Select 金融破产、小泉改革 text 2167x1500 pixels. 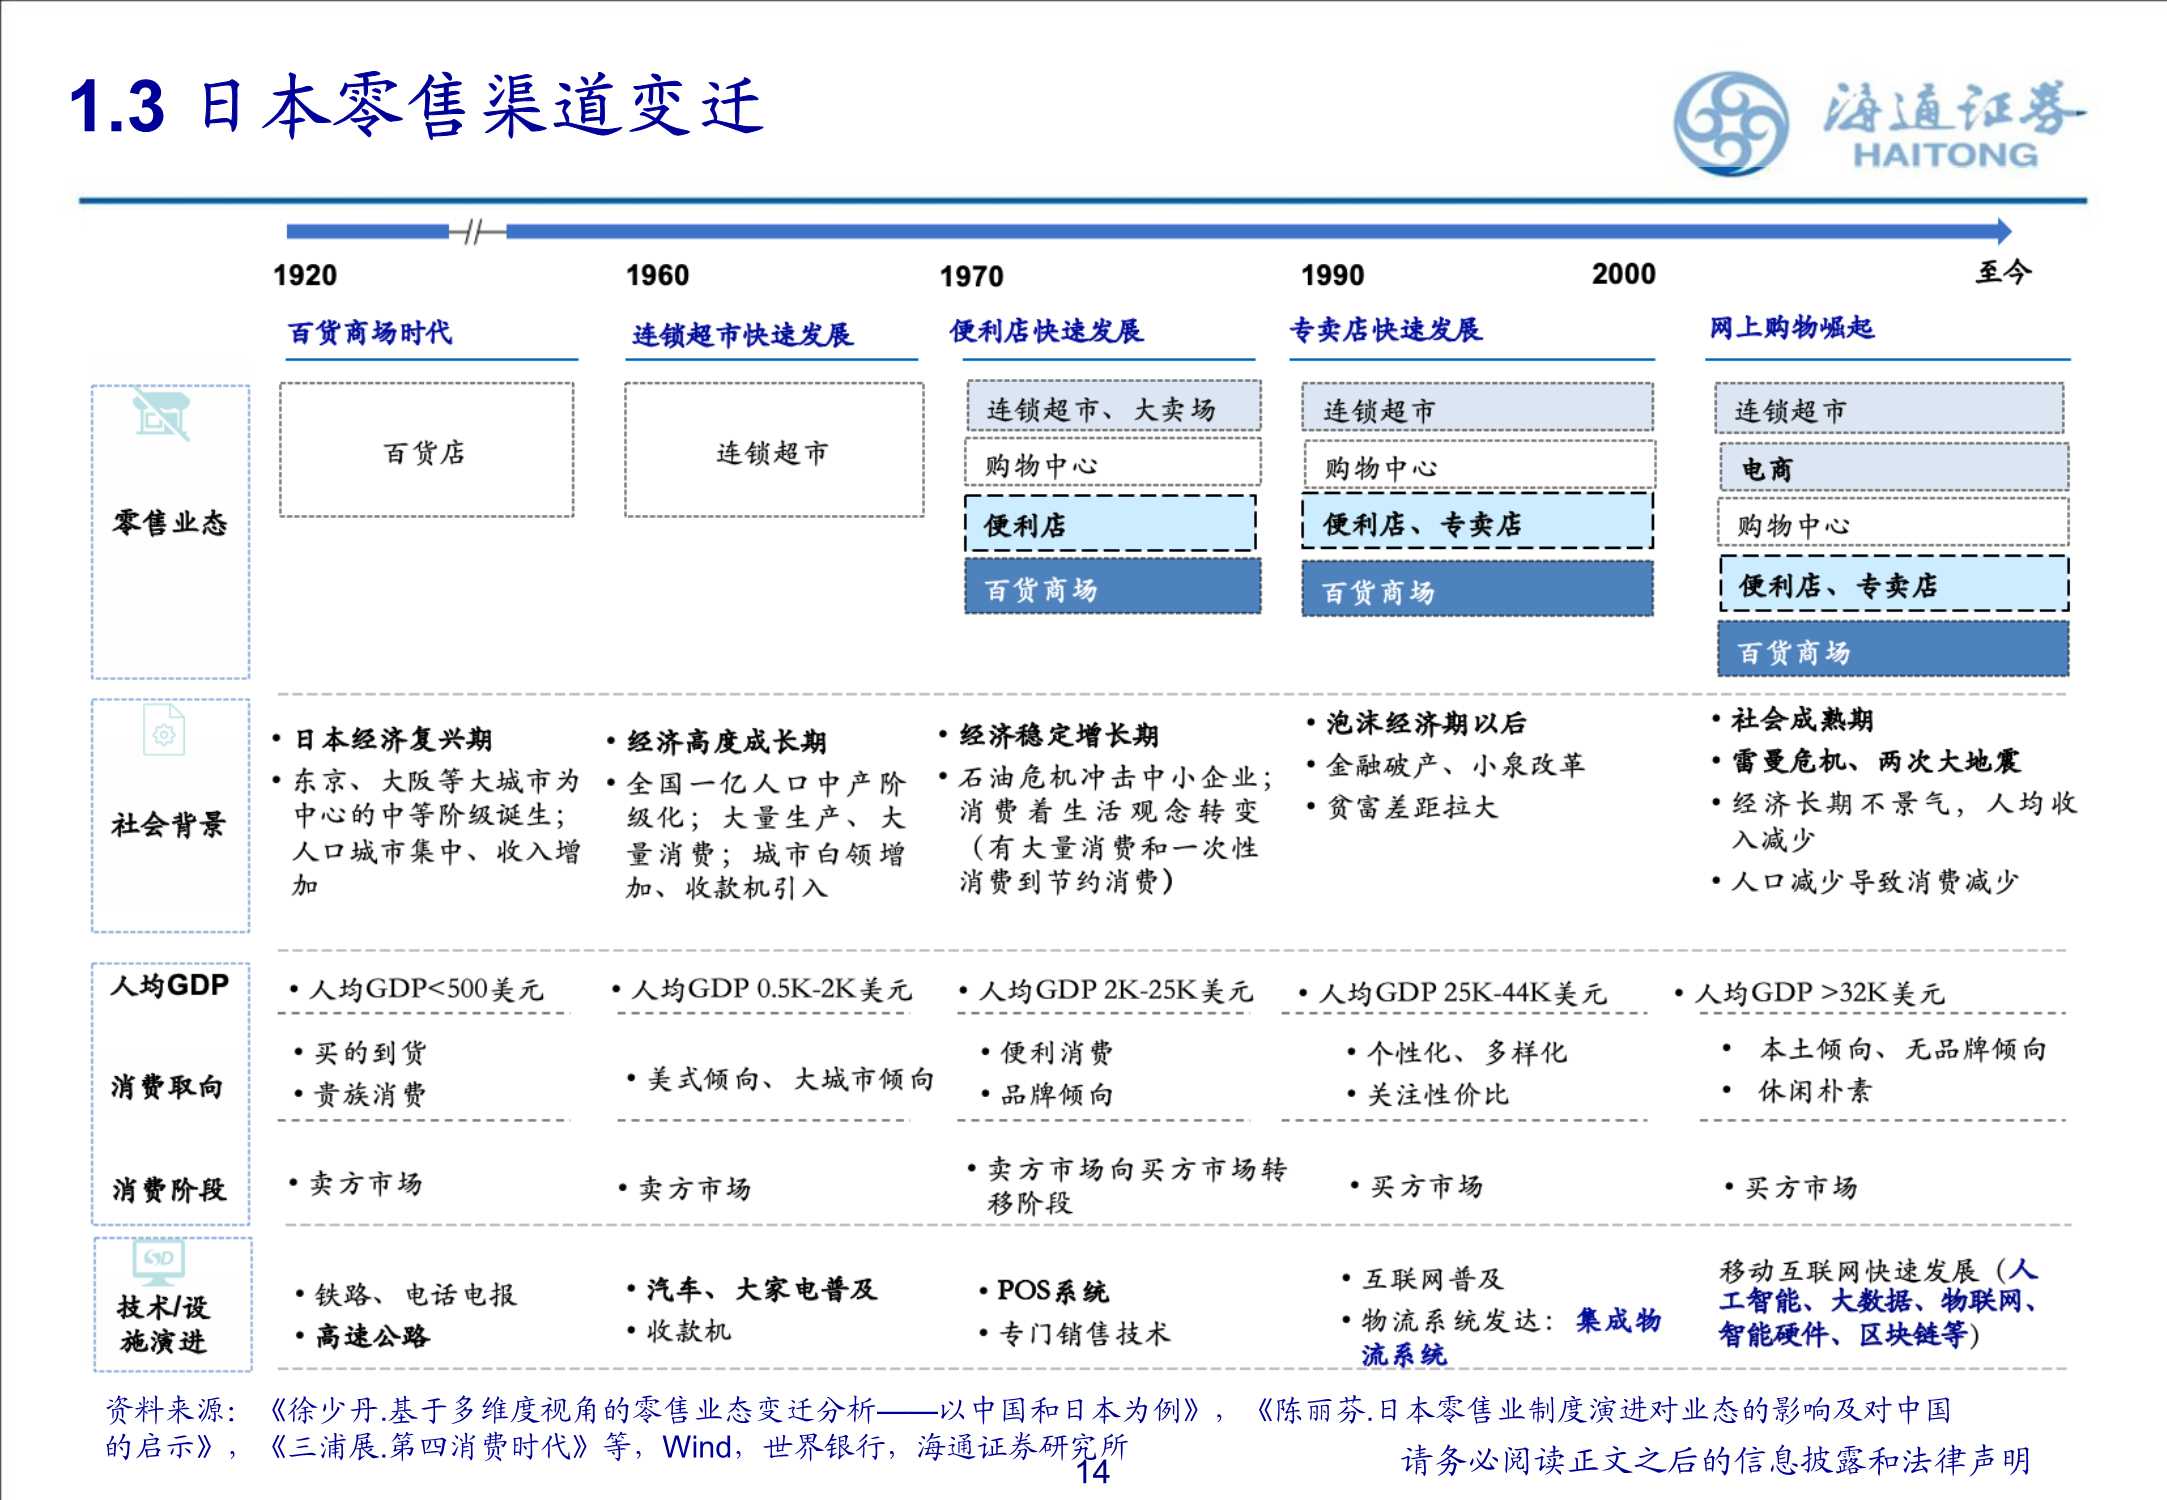coord(1456,765)
